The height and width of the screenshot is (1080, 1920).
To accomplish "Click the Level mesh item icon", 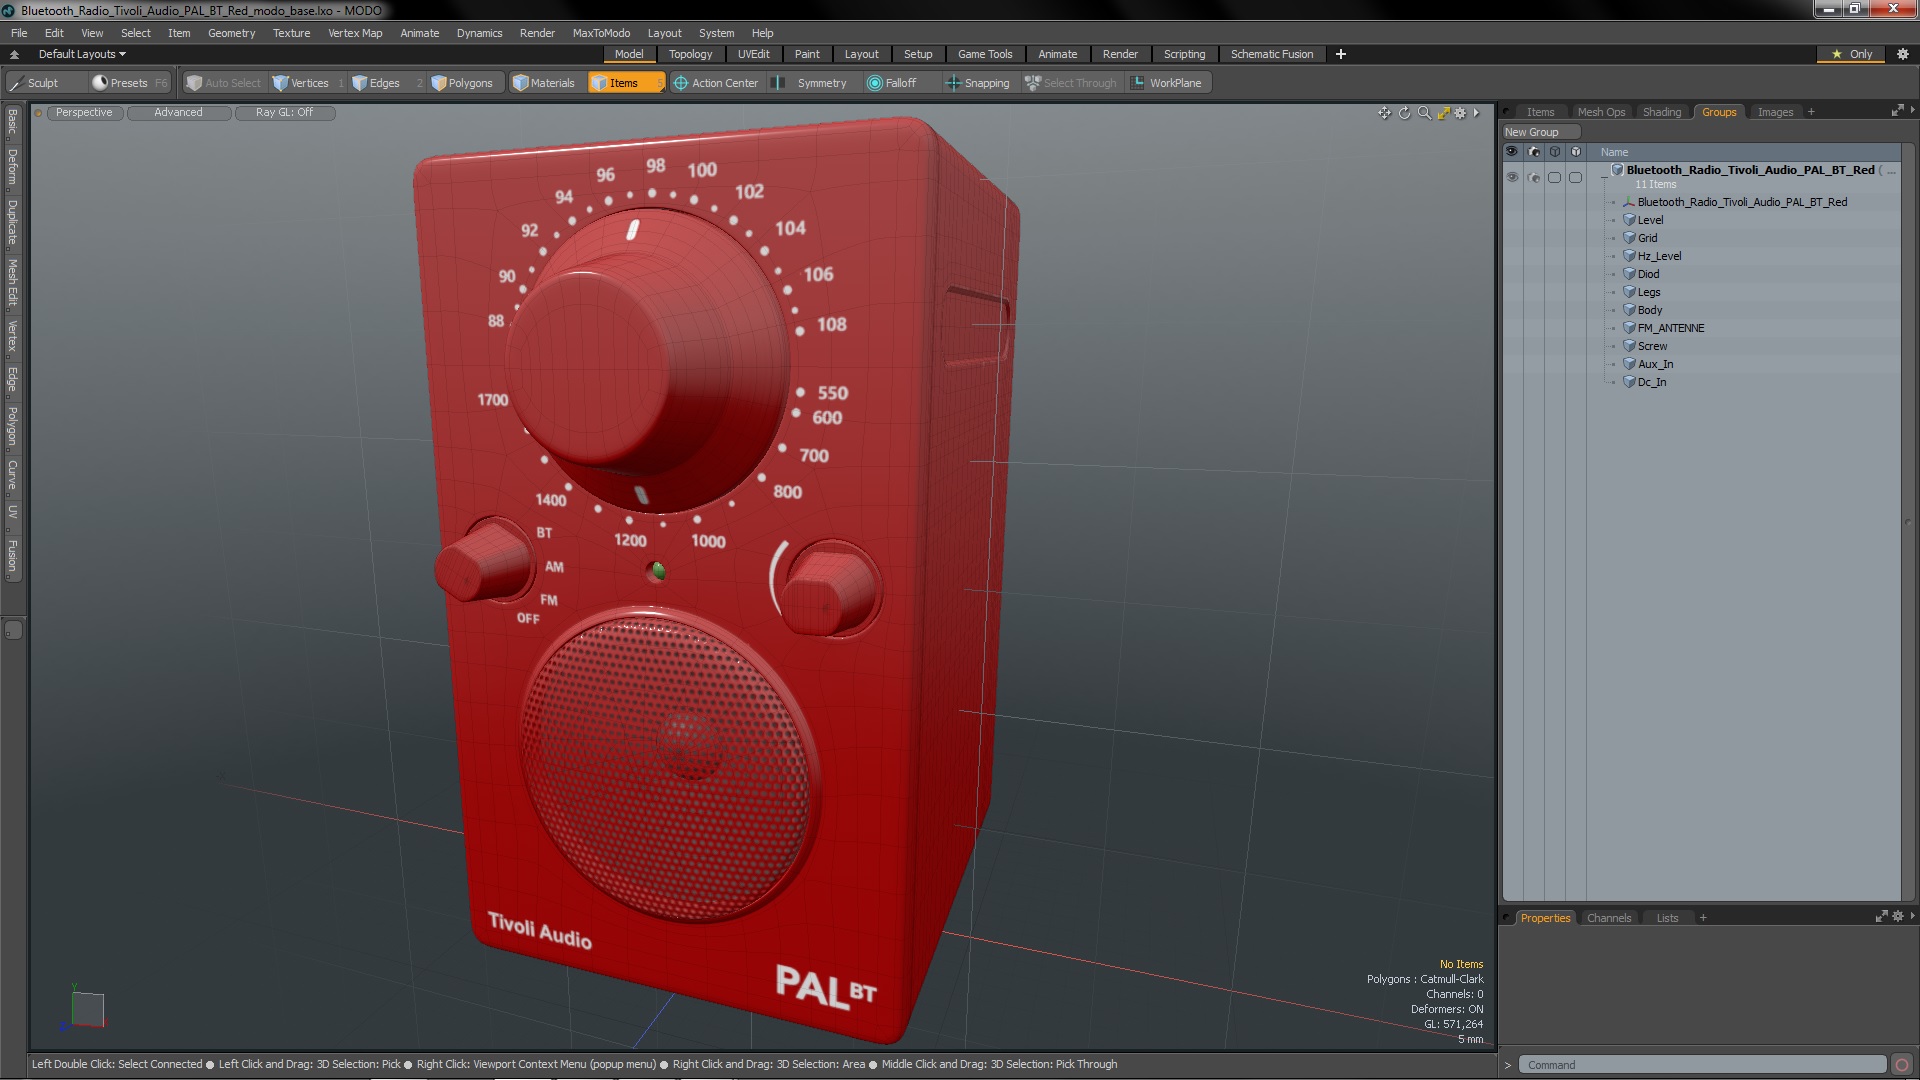I will (x=1629, y=220).
